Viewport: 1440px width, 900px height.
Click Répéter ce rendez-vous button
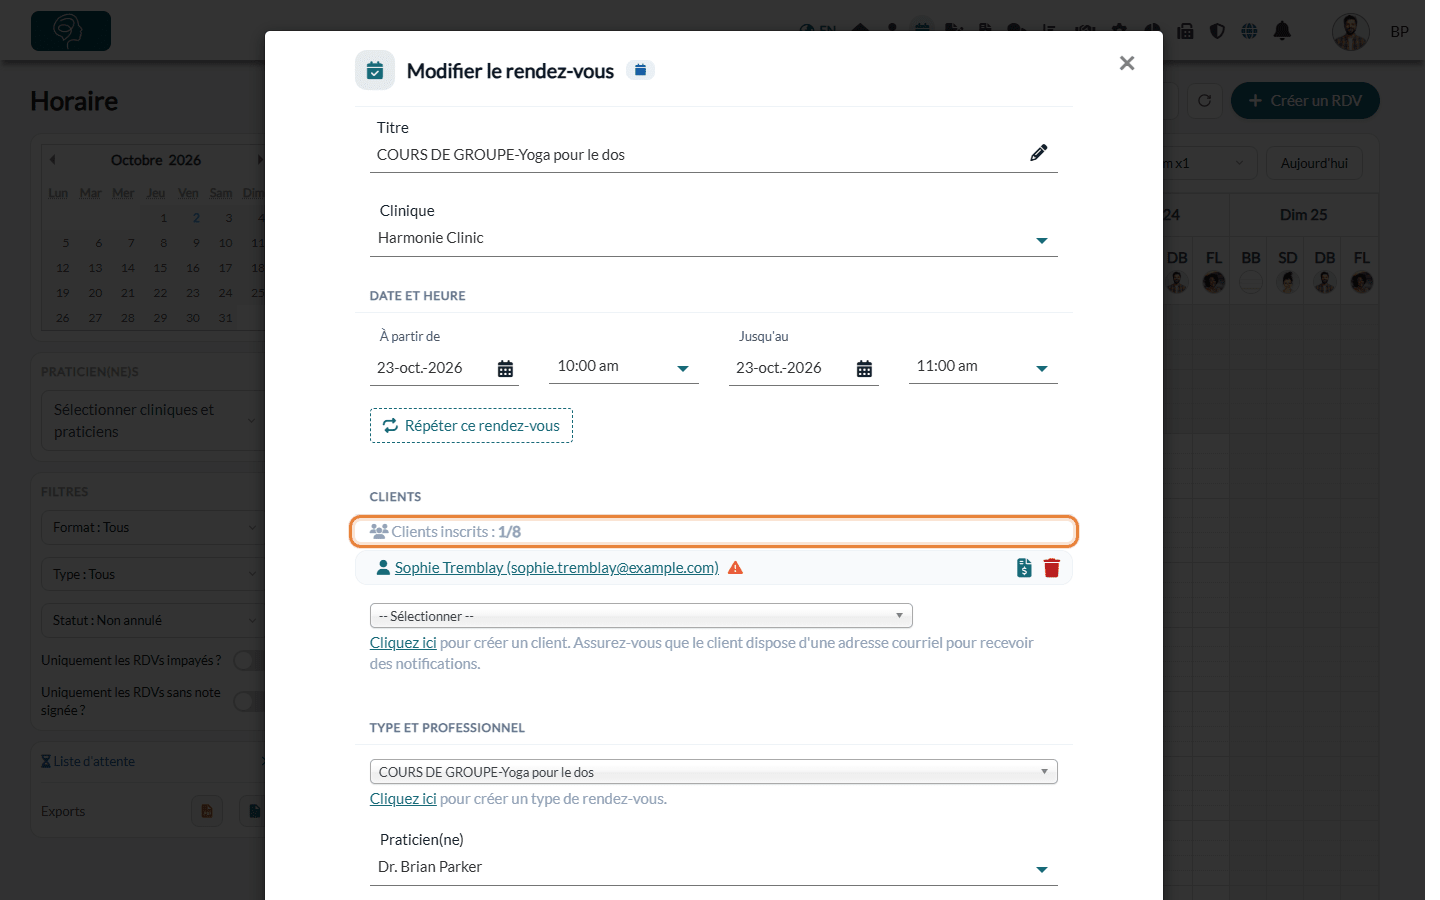coord(471,426)
